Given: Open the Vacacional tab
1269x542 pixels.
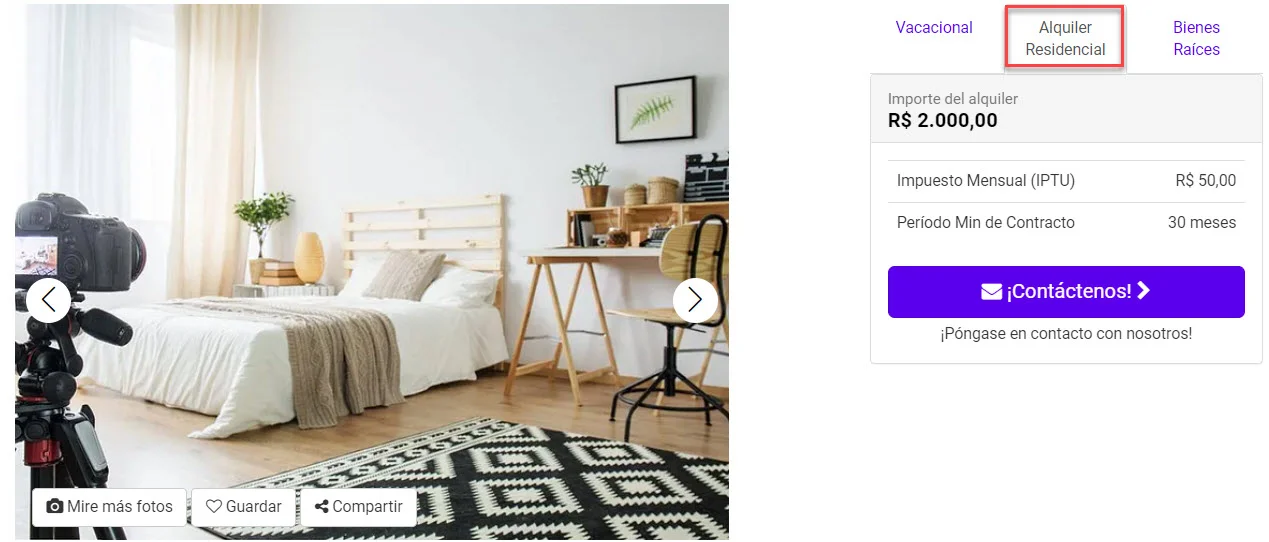Looking at the screenshot, I should (x=934, y=28).
